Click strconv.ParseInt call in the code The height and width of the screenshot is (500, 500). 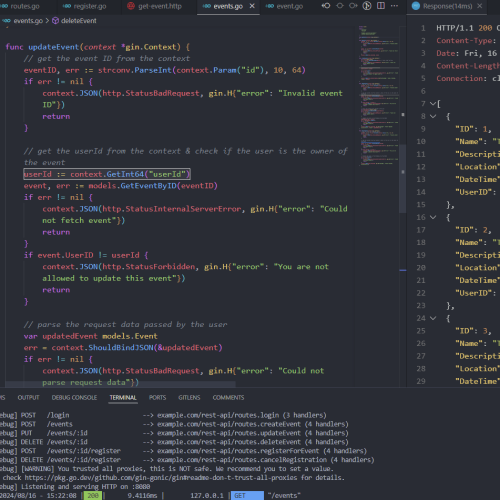[135, 70]
